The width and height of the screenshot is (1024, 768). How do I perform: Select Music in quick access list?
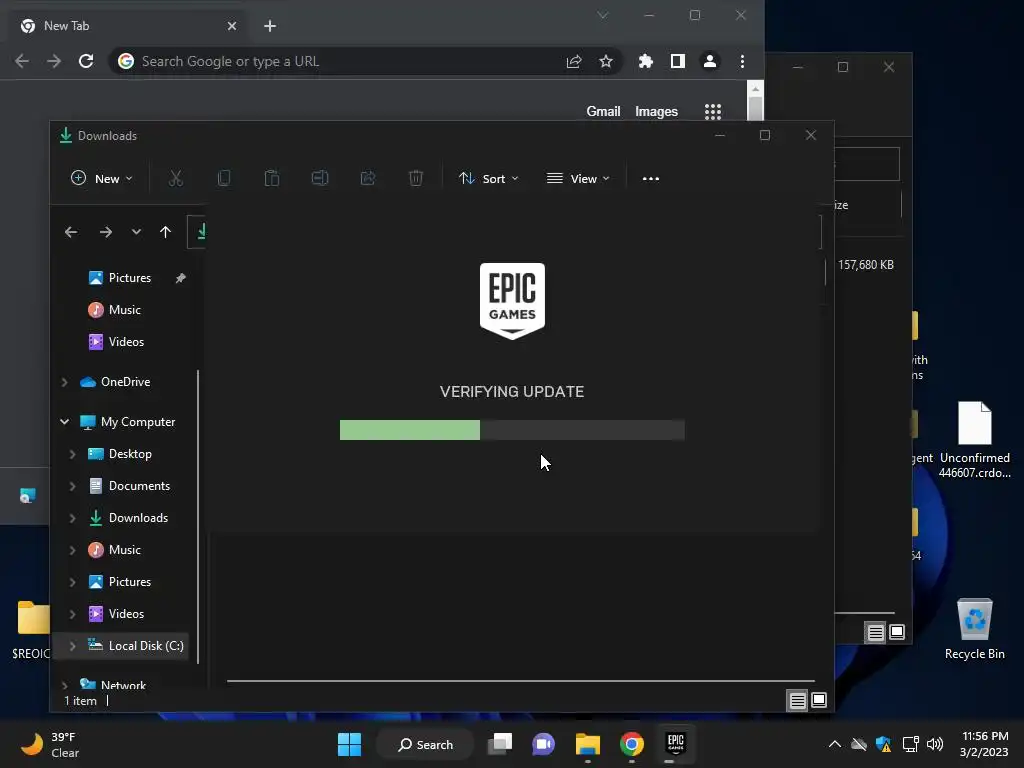tap(124, 310)
